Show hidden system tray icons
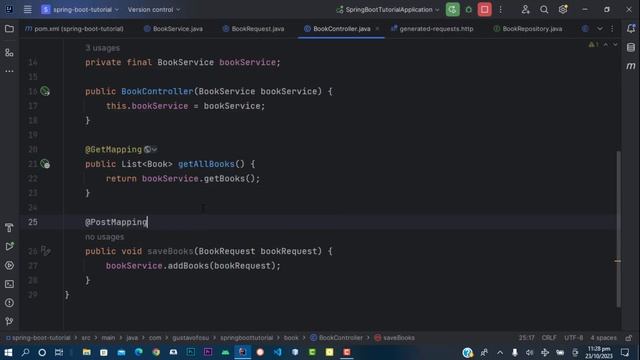The width and height of the screenshot is (640, 360). point(500,352)
